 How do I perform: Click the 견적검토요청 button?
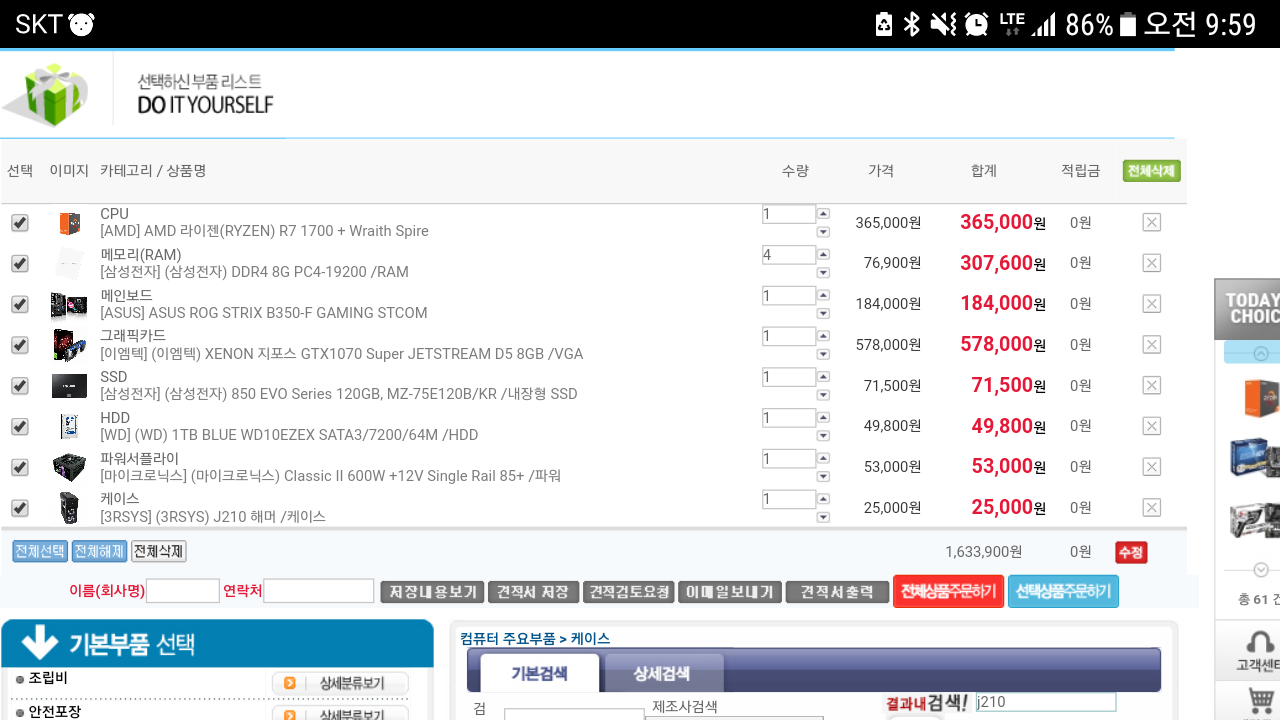629,592
